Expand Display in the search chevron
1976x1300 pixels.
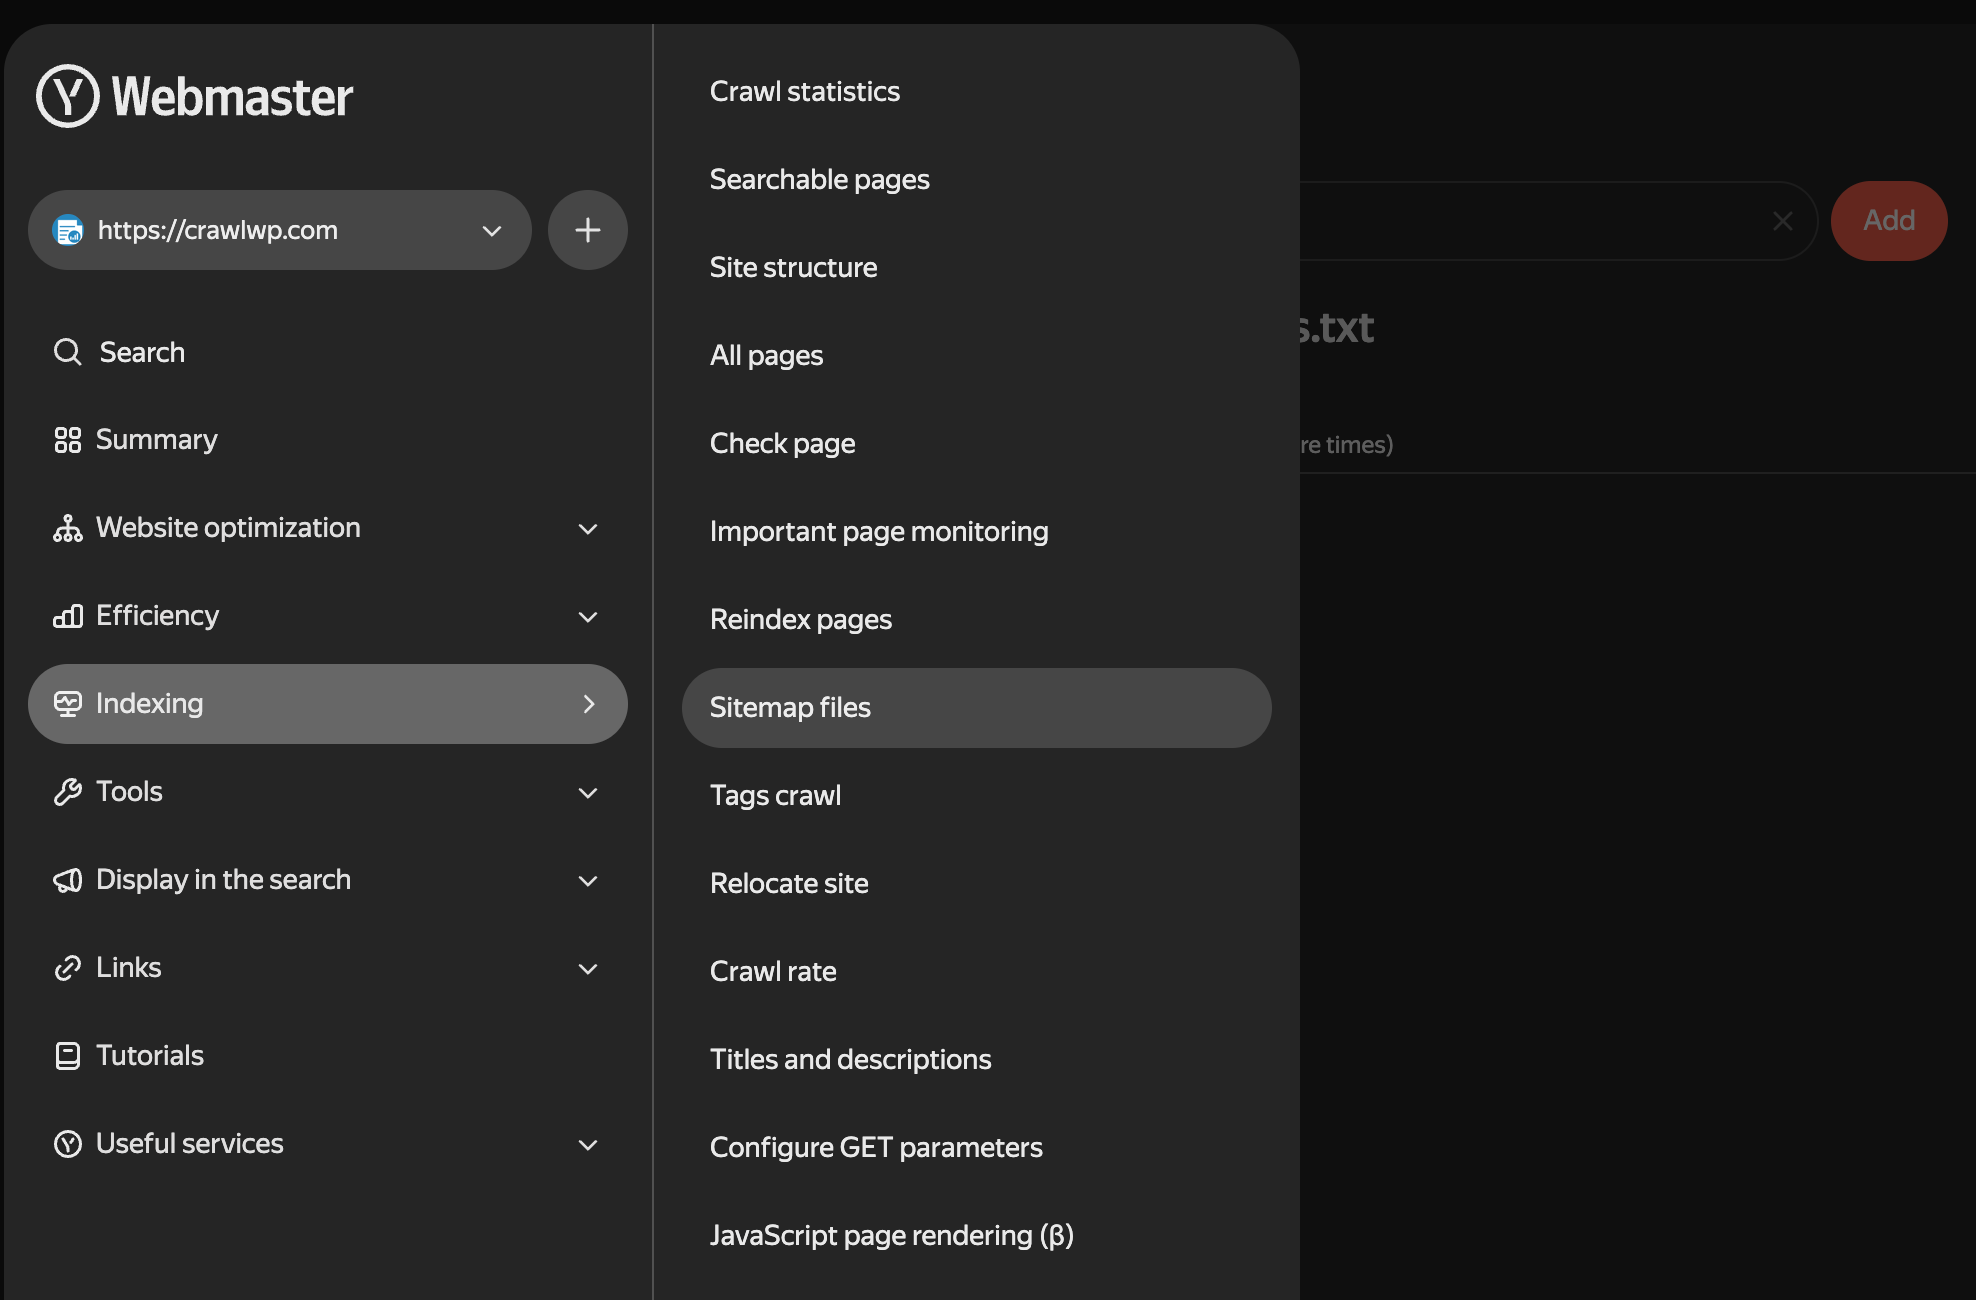(x=588, y=881)
